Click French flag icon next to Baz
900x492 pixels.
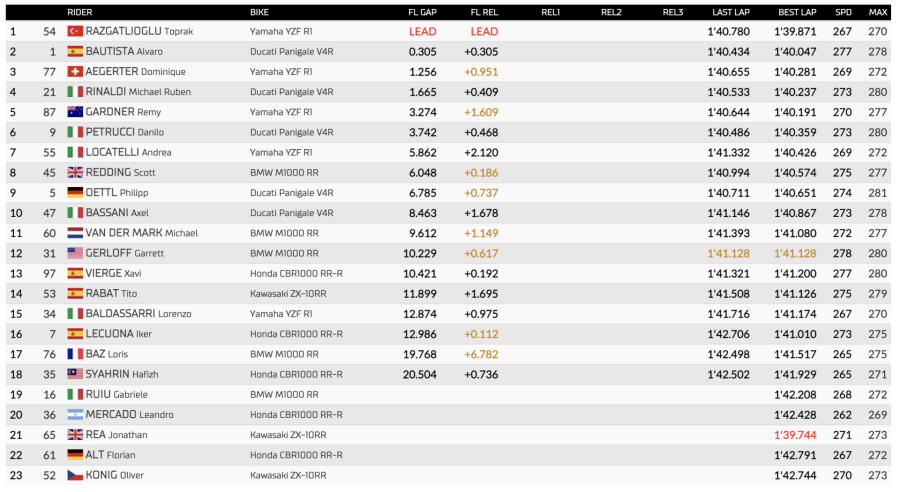(x=74, y=354)
